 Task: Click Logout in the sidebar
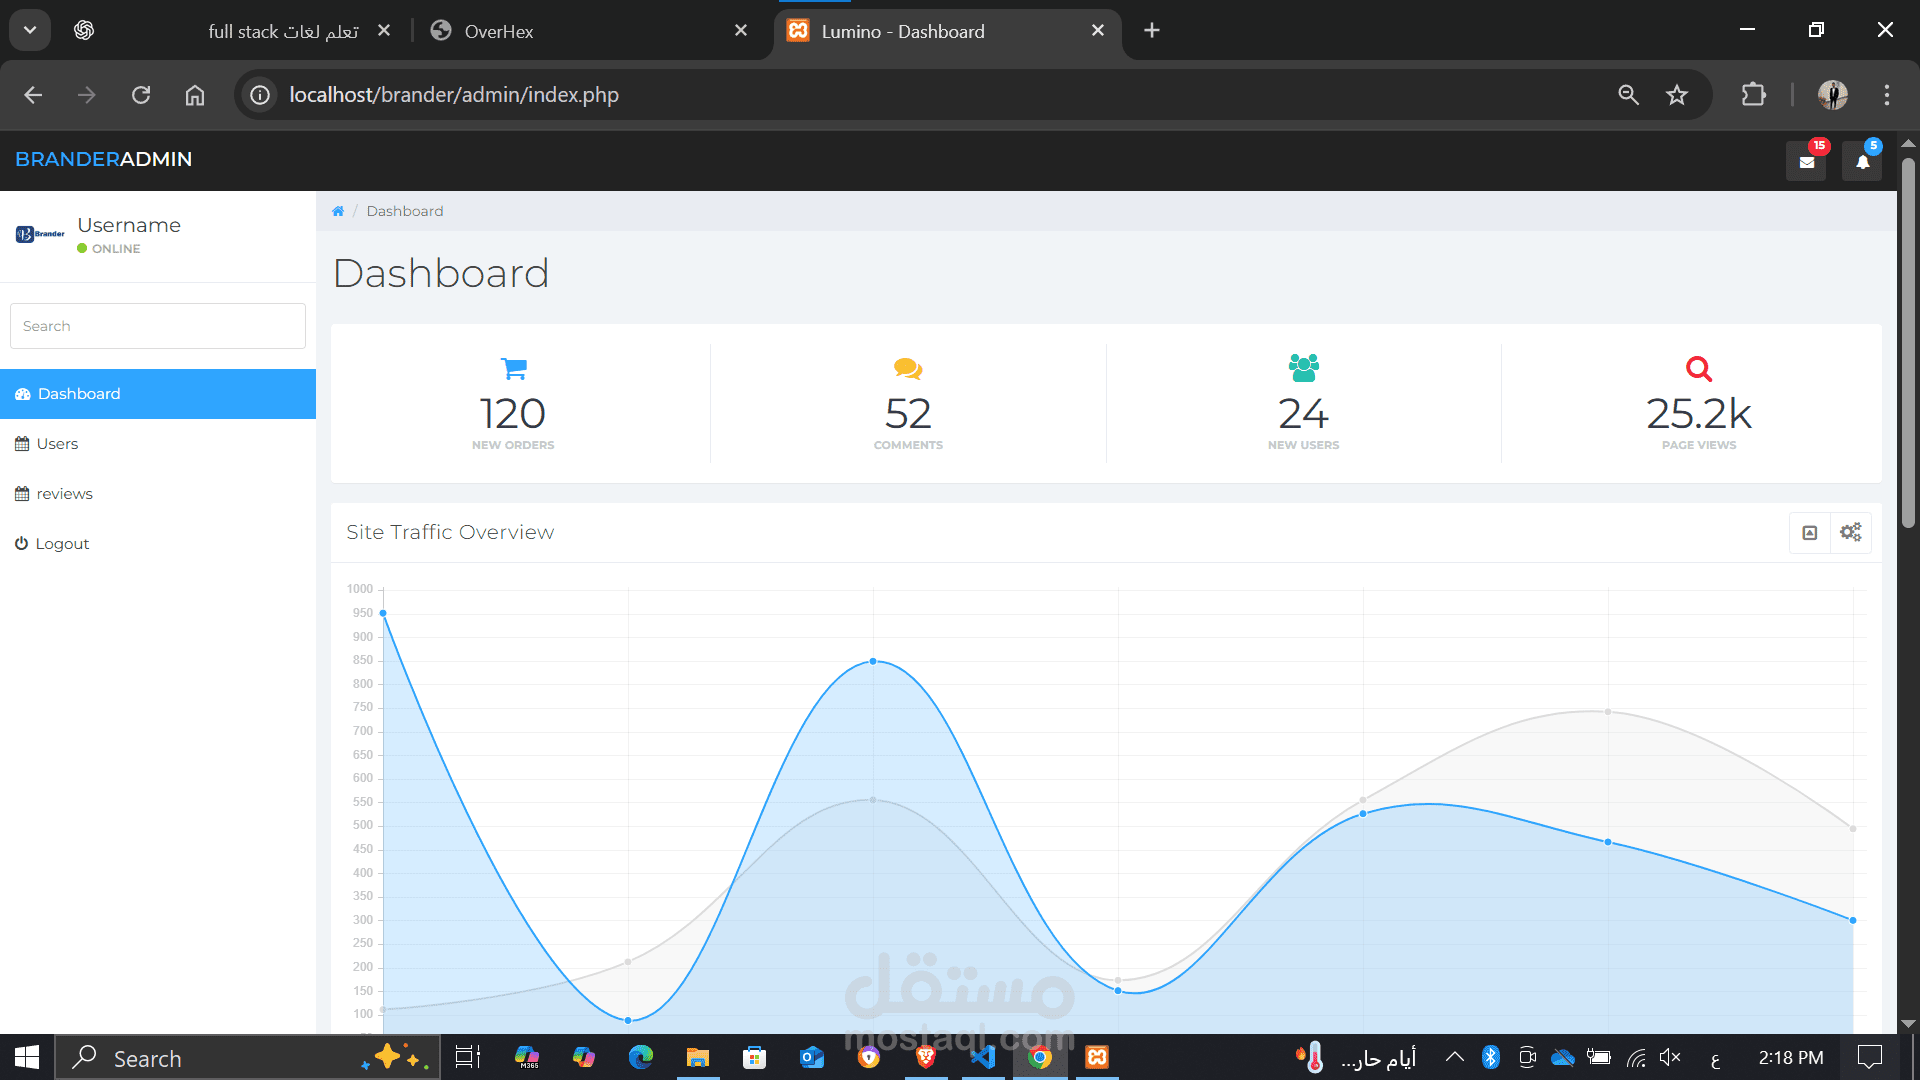62,544
